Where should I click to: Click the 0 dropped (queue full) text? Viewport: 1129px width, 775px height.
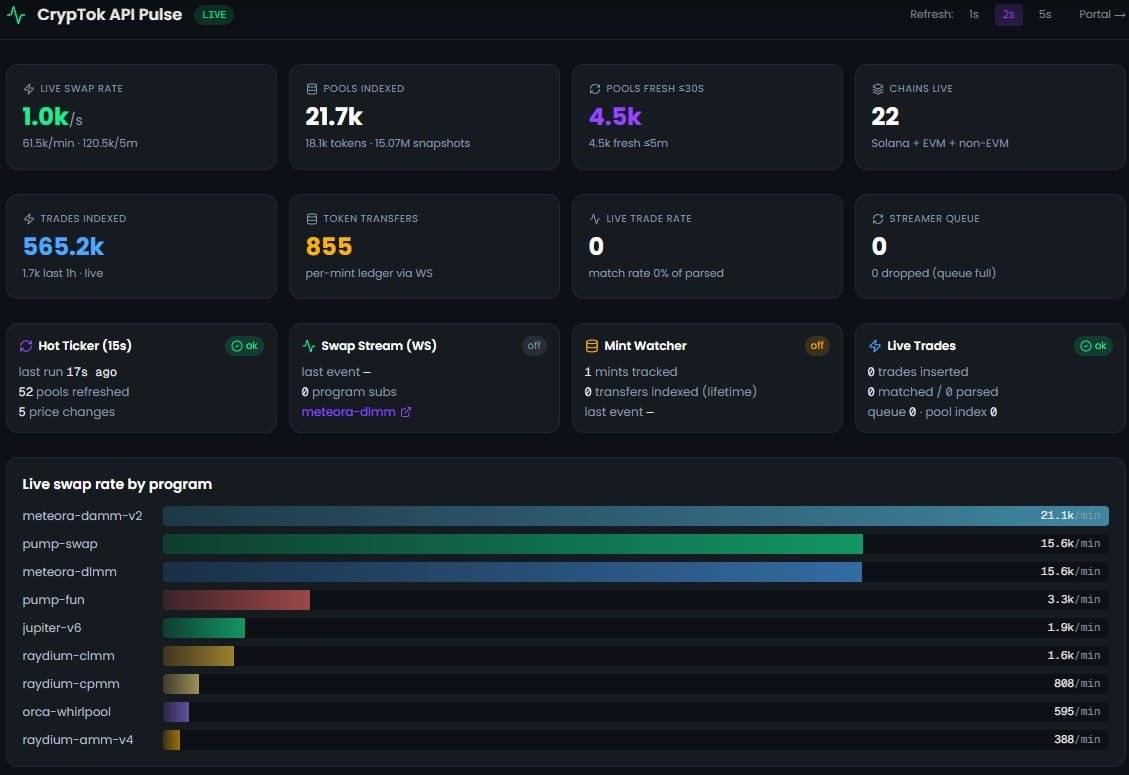pos(934,273)
